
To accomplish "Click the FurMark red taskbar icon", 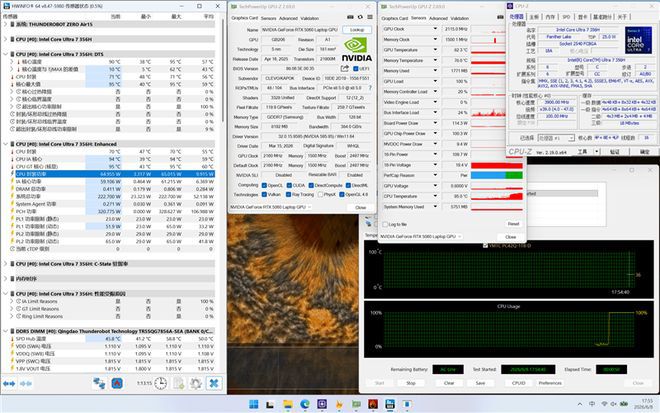I will (373, 404).
